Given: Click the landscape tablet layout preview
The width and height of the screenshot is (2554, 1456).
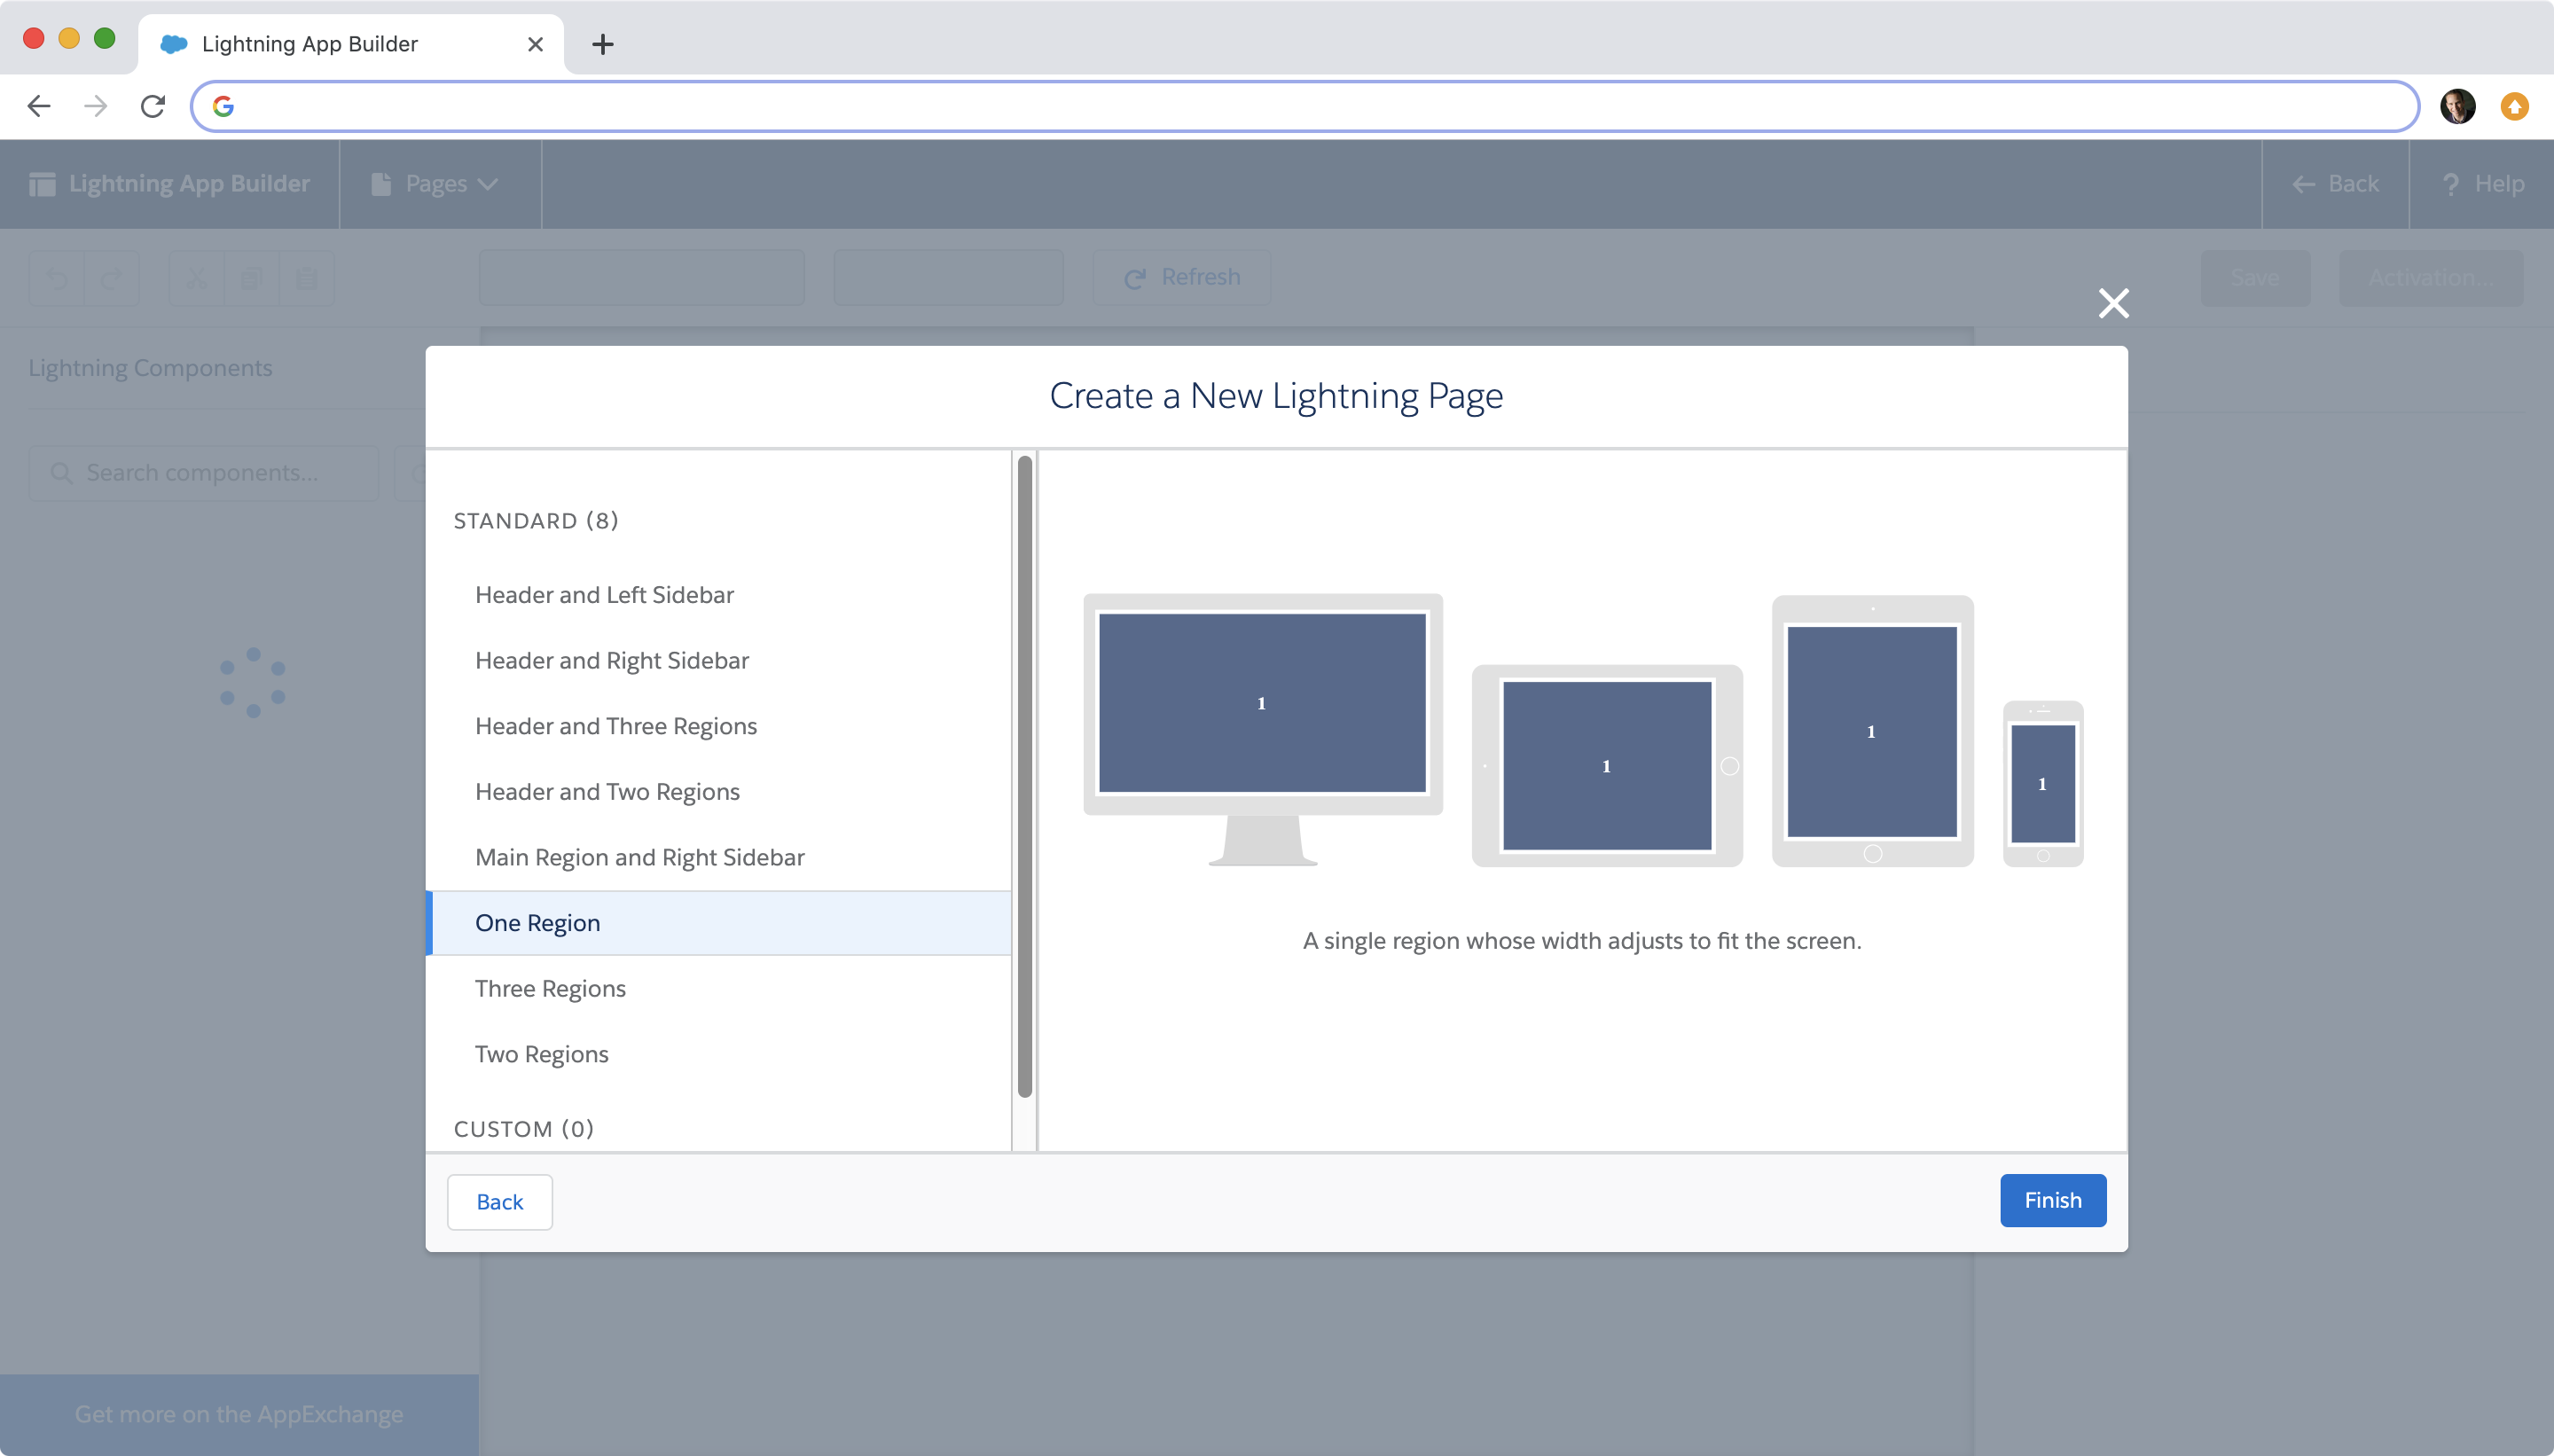Looking at the screenshot, I should click(1607, 766).
